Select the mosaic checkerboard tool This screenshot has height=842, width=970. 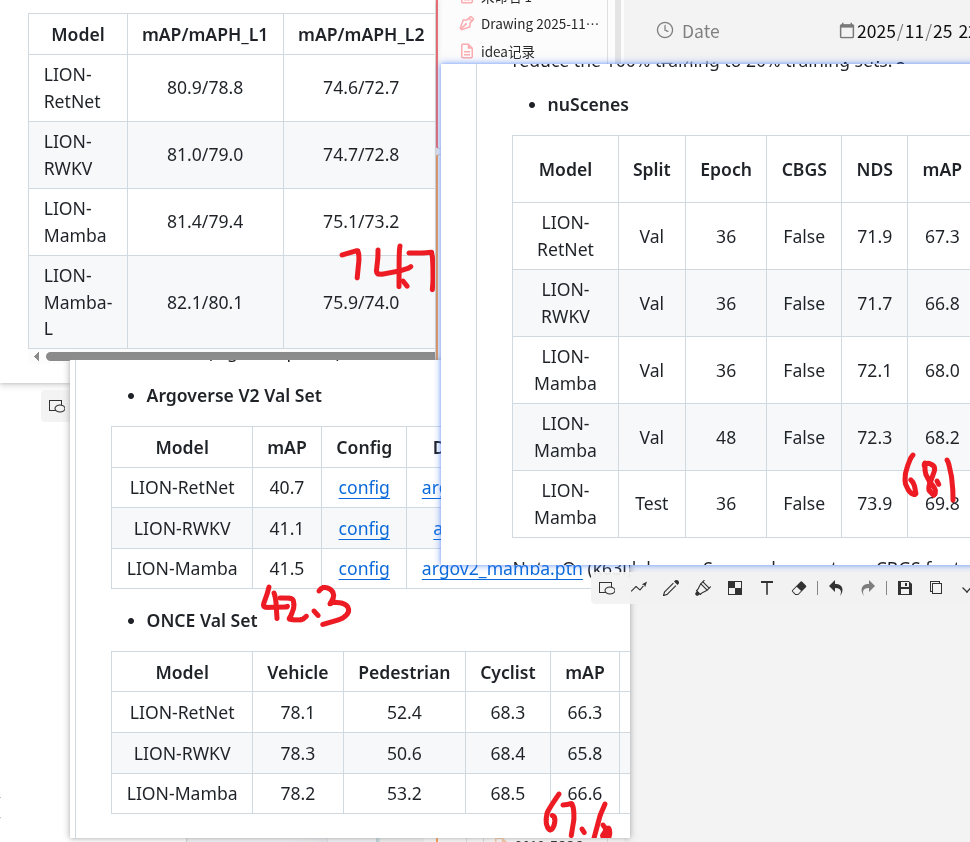[x=735, y=588]
